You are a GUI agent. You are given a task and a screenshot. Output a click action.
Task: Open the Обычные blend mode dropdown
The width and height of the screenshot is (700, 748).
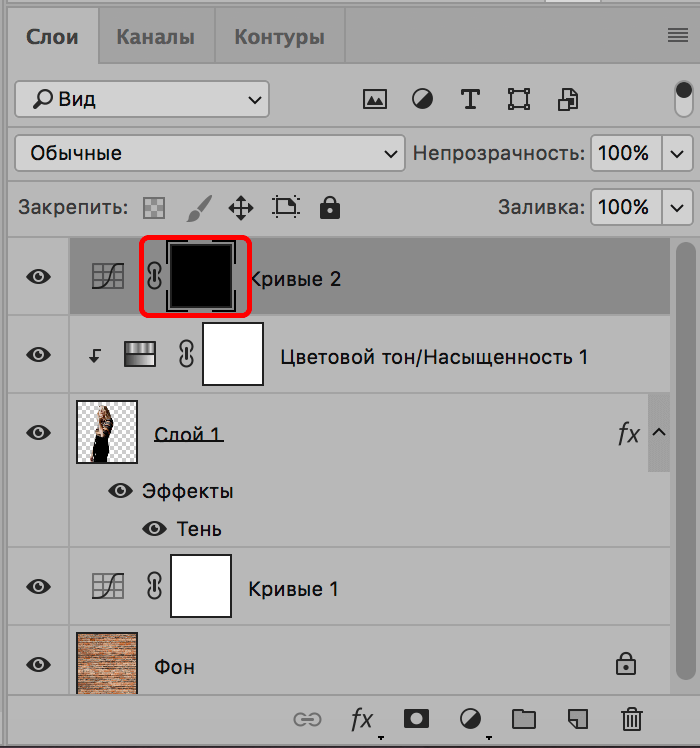pyautogui.click(x=210, y=153)
